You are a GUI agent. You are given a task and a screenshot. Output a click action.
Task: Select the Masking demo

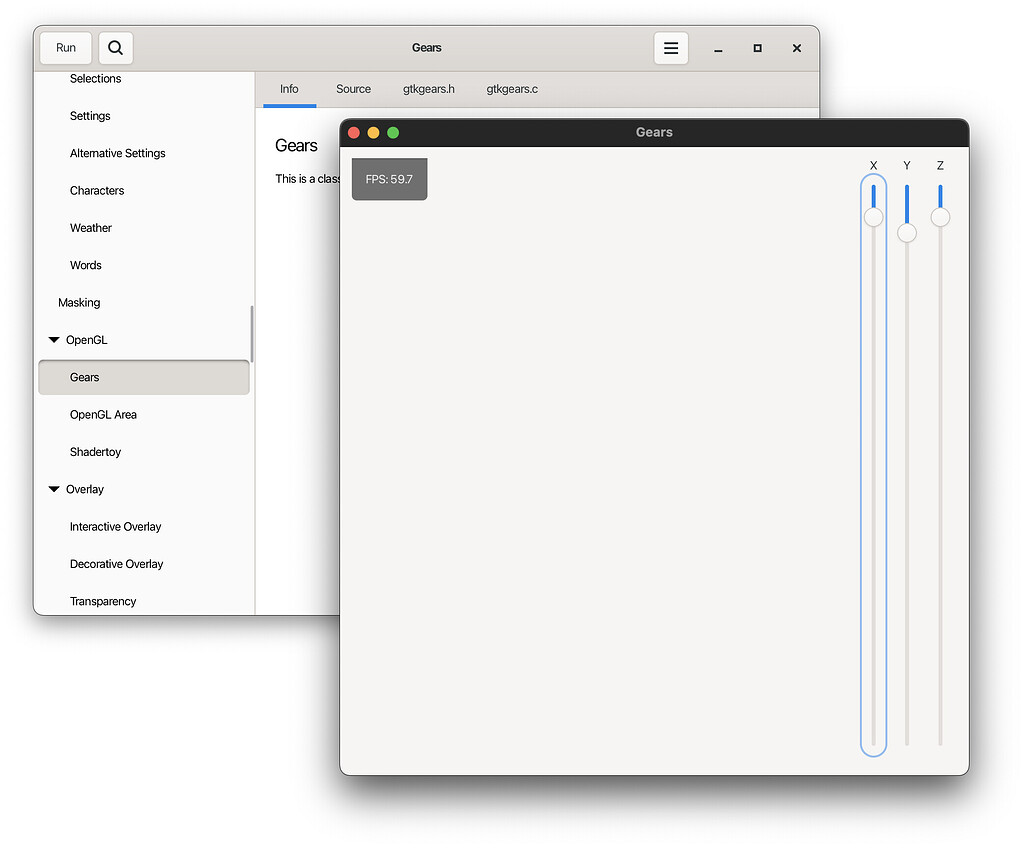(x=79, y=302)
